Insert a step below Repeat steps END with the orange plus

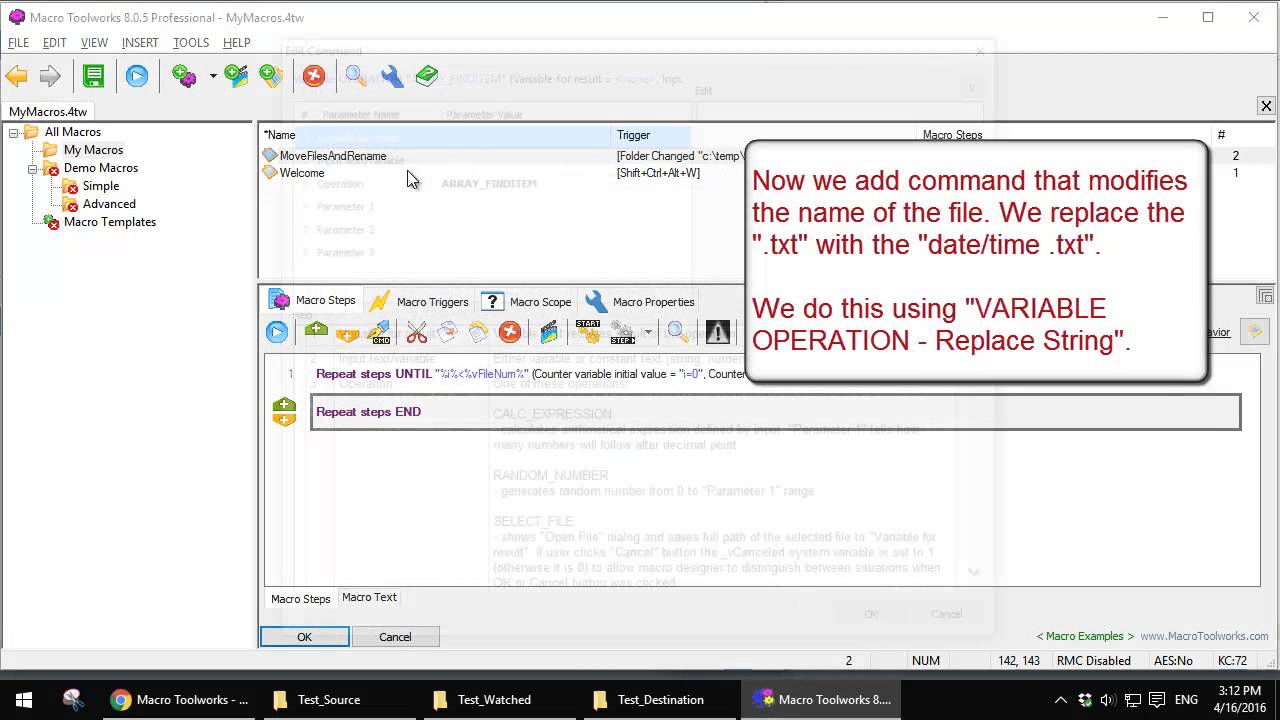point(284,419)
